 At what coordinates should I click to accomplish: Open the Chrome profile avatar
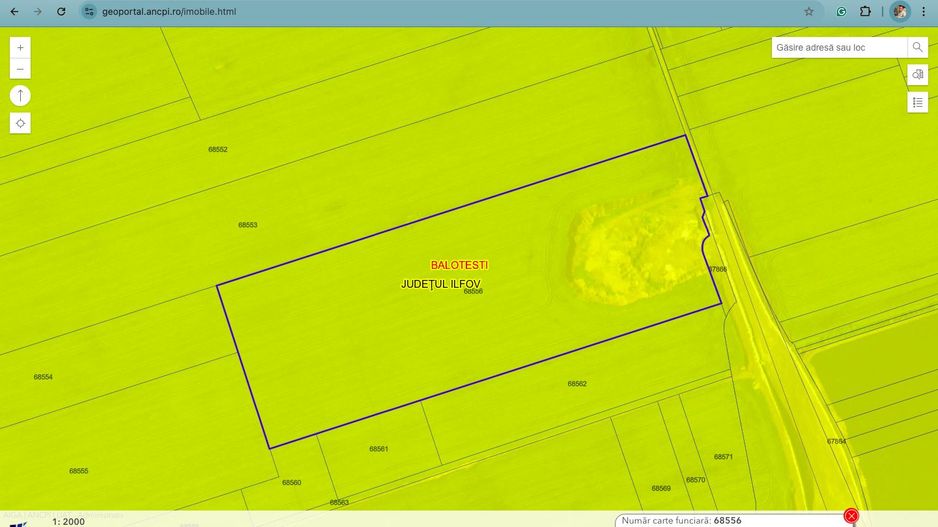click(x=899, y=12)
